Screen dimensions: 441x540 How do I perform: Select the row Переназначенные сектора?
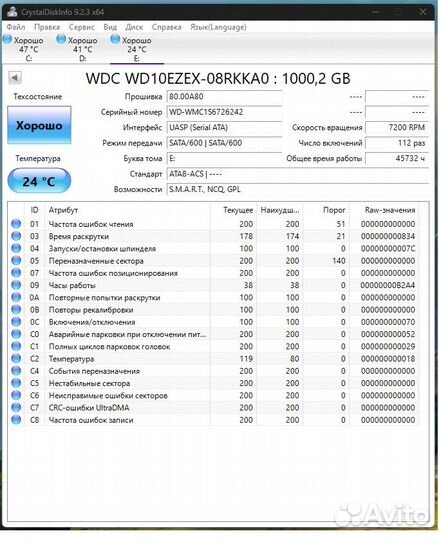pos(213,261)
